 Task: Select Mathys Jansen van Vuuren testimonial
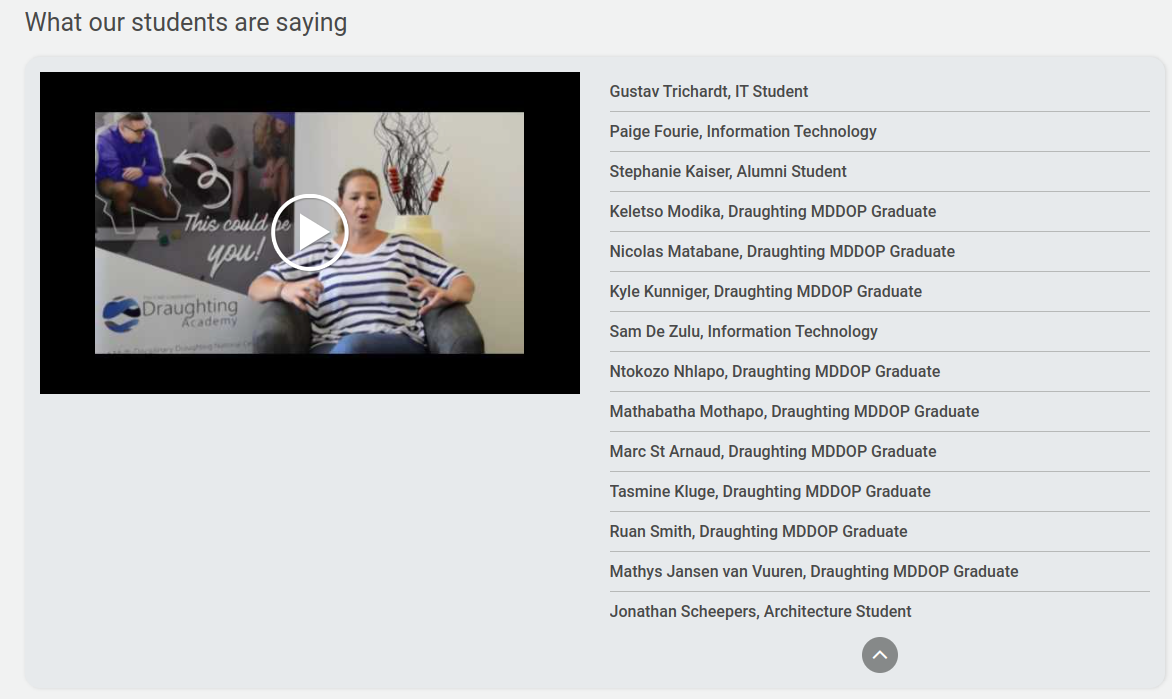(813, 572)
